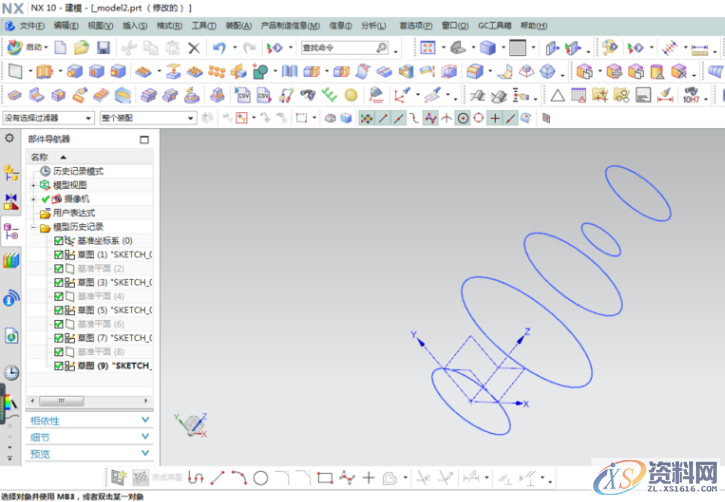
Task: Click the Delete X icon in toolbar
Action: [x=194, y=47]
